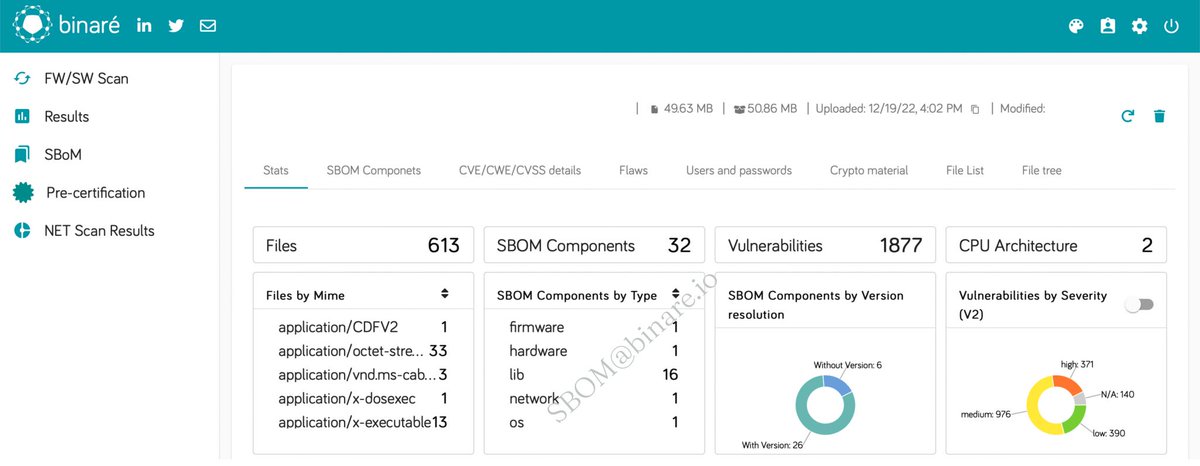The image size is (1200, 466).
Task: Click the copy icon beside upload date
Action: pos(975,109)
